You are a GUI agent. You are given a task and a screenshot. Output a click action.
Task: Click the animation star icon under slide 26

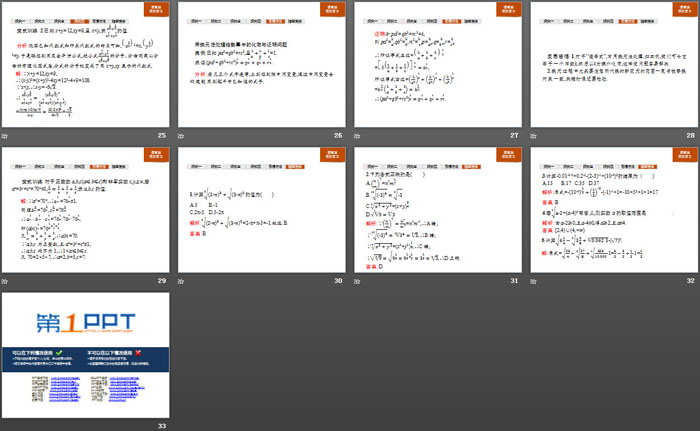[181, 136]
